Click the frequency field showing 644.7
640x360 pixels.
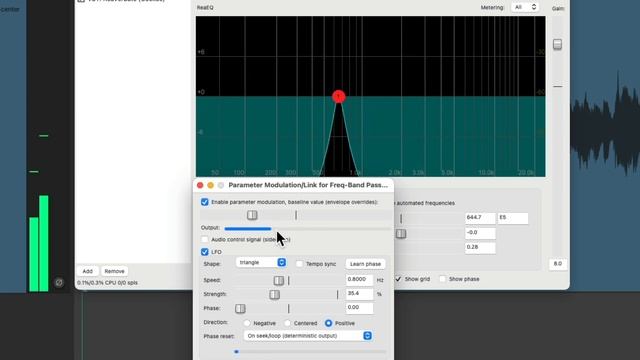[480, 218]
